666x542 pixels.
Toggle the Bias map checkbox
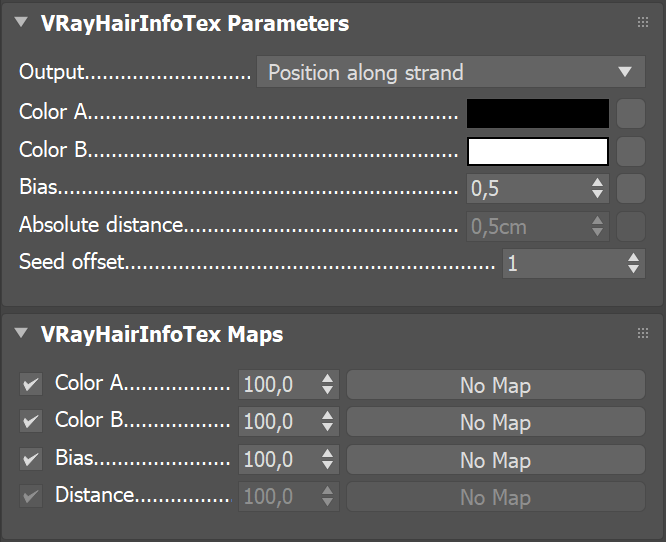point(31,459)
